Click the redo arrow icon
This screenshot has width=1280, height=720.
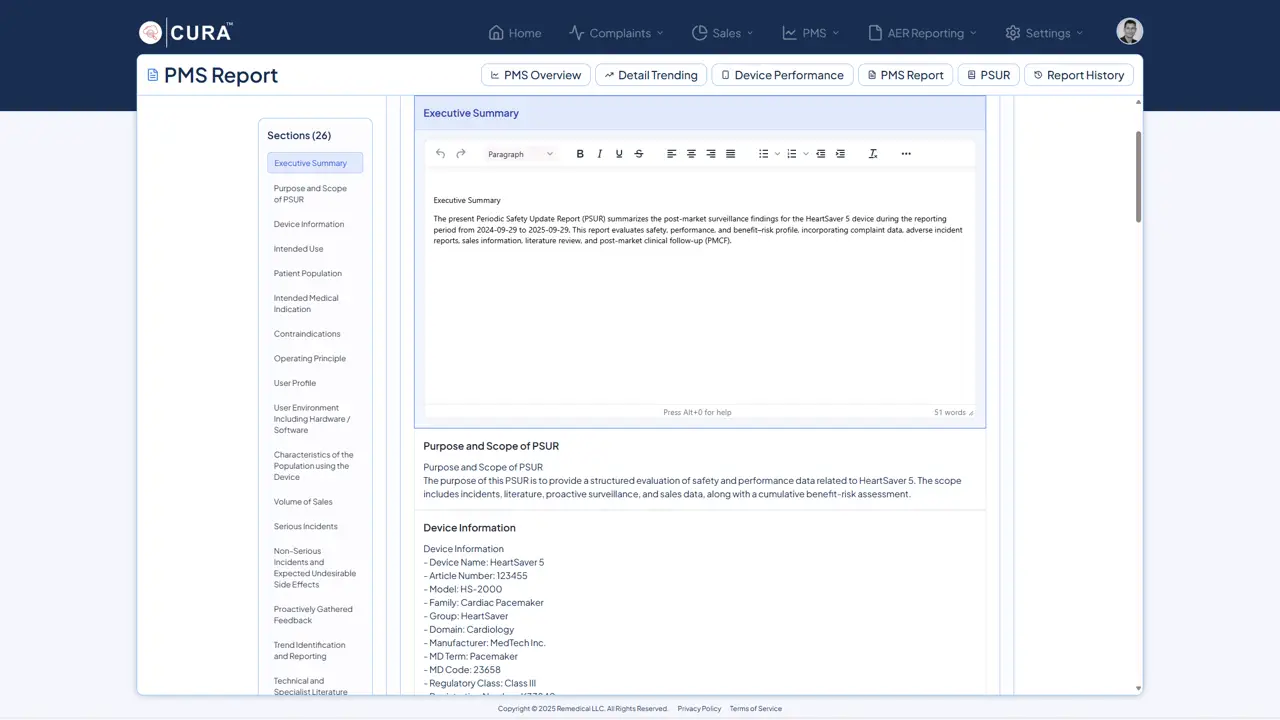tap(461, 154)
